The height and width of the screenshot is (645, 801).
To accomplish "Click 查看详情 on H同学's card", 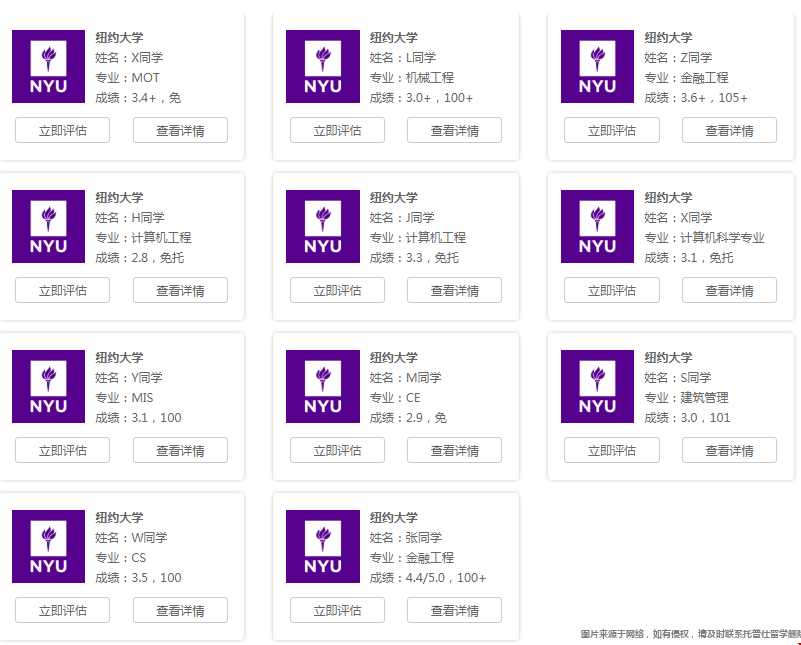I will point(180,290).
